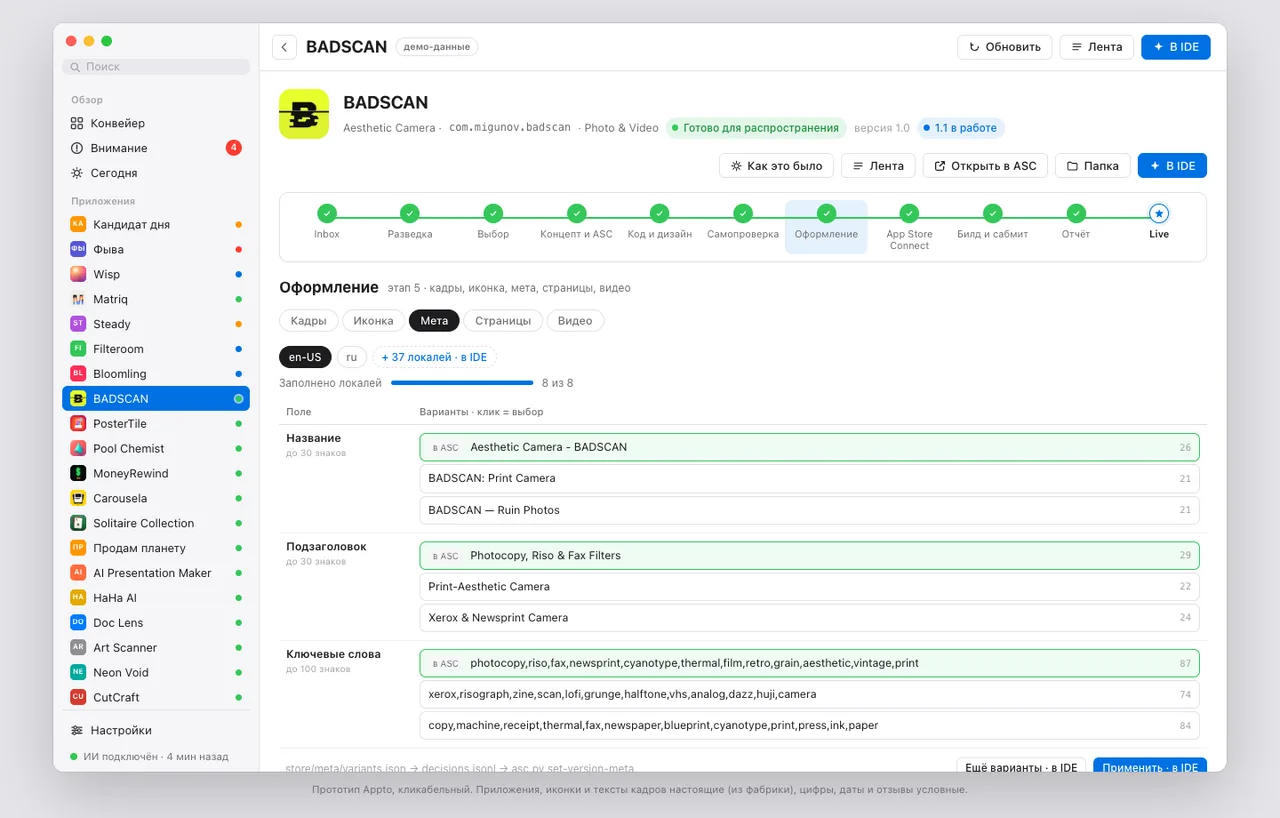Viewport: 1280px width, 818px height.
Task: Click the Открыть в ASC button
Action: pos(985,166)
